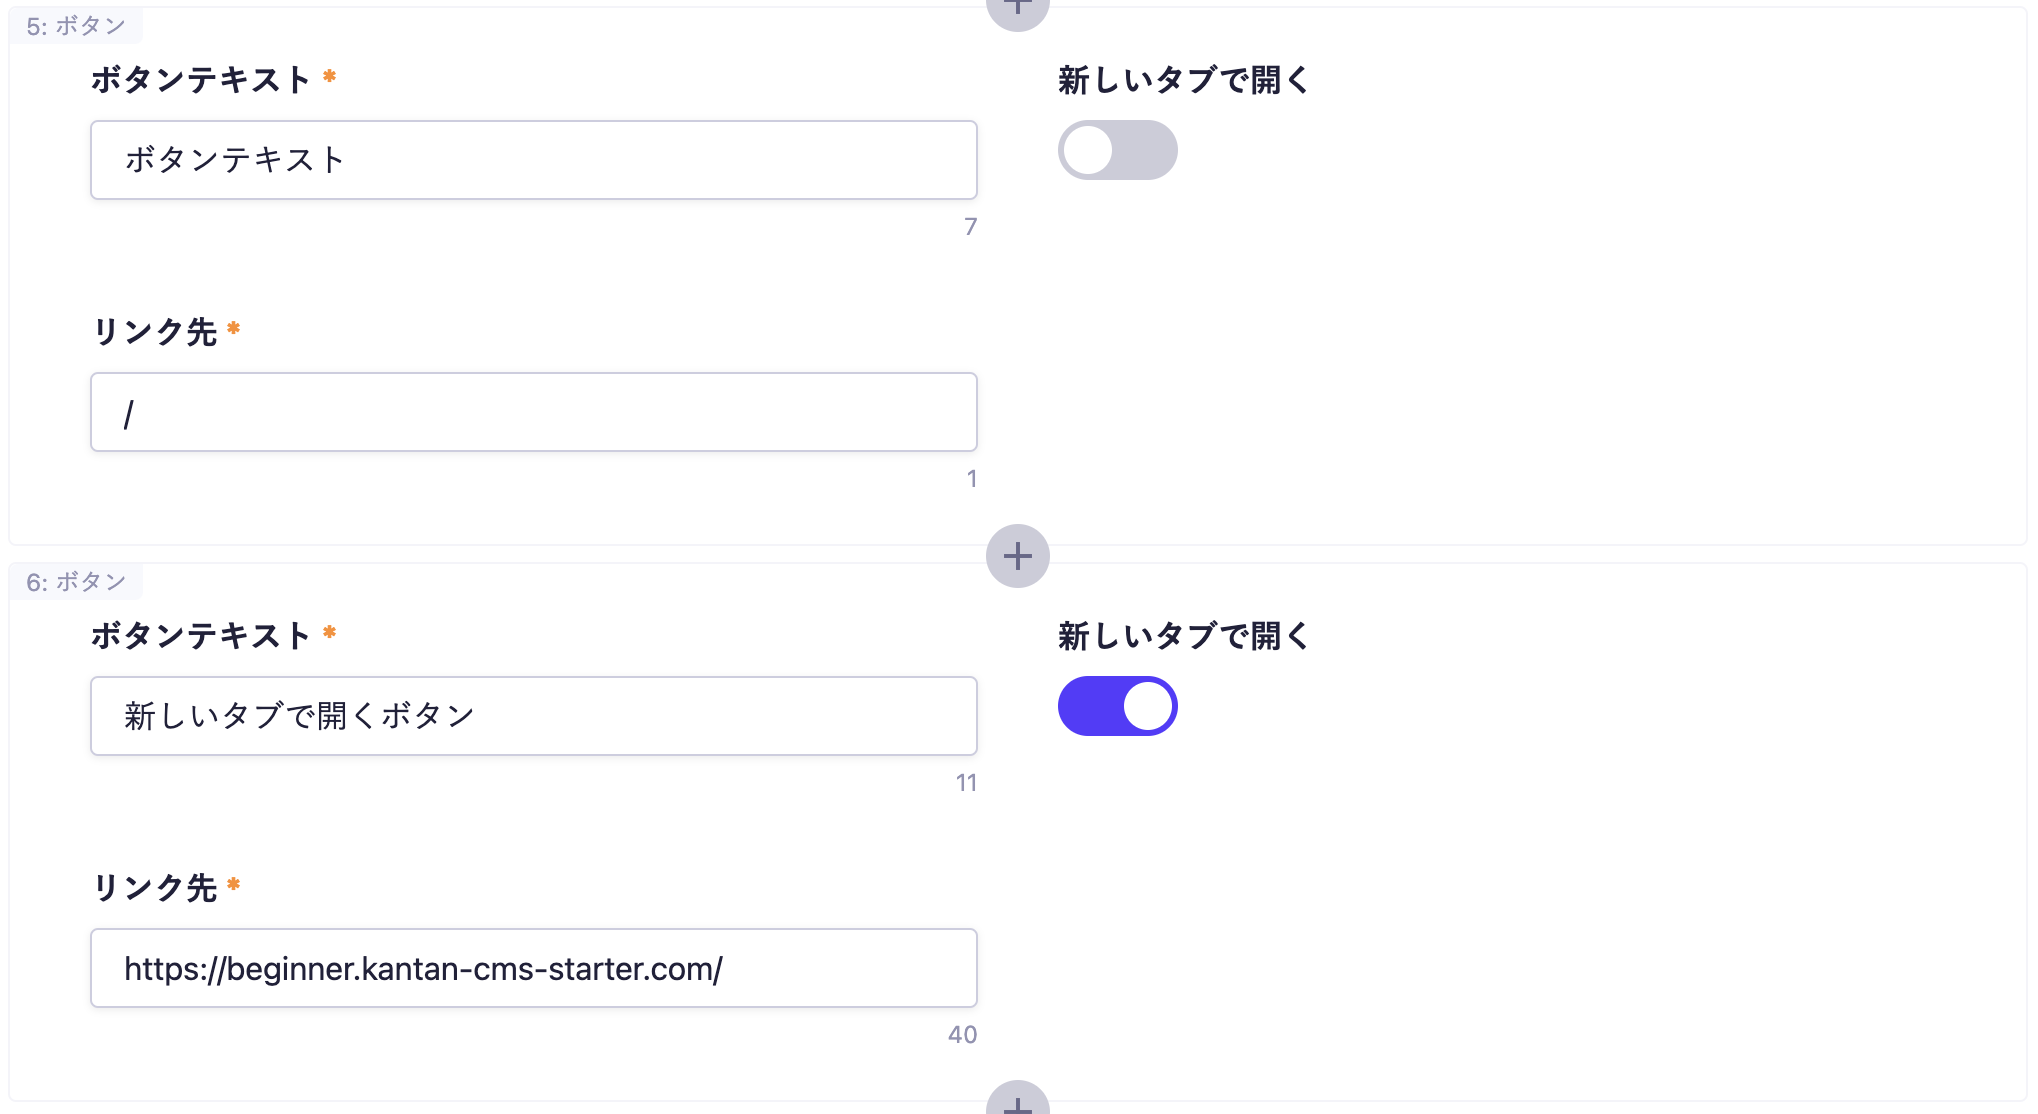Click the リンク先 label in block 6

[155, 887]
